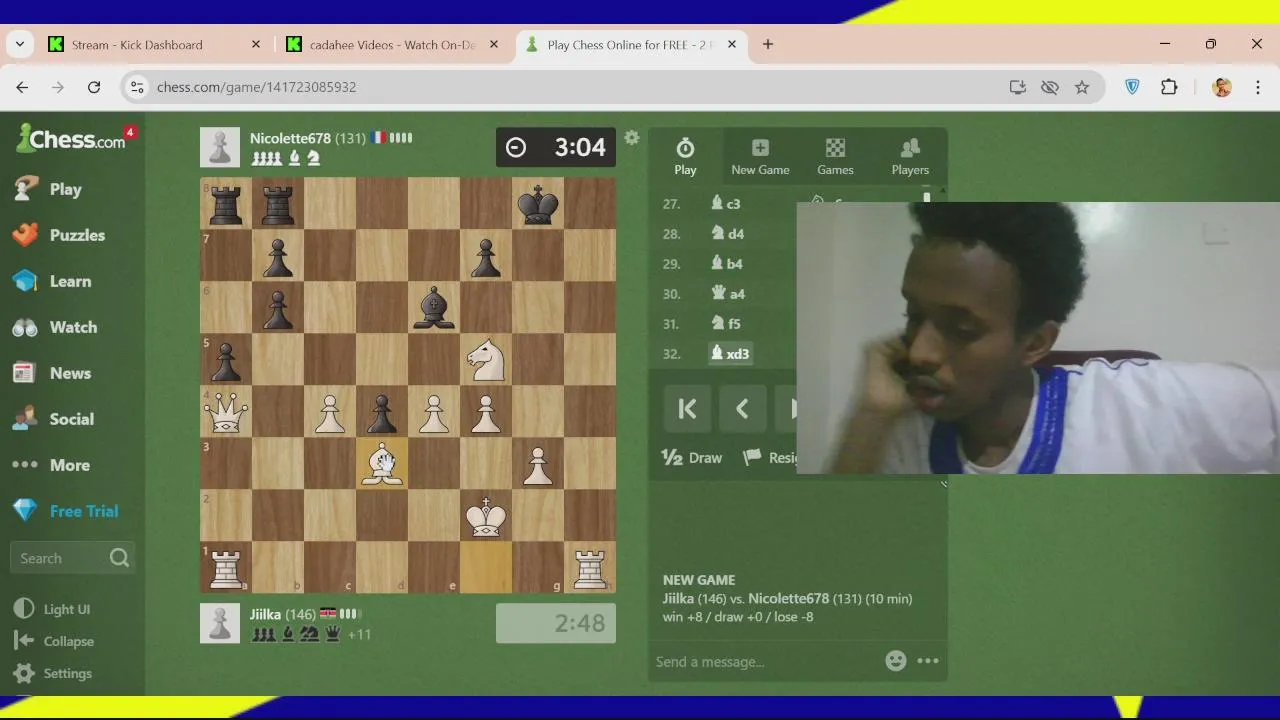The image size is (1280, 720).
Task: Open Chrome three-dot menu
Action: (1258, 87)
